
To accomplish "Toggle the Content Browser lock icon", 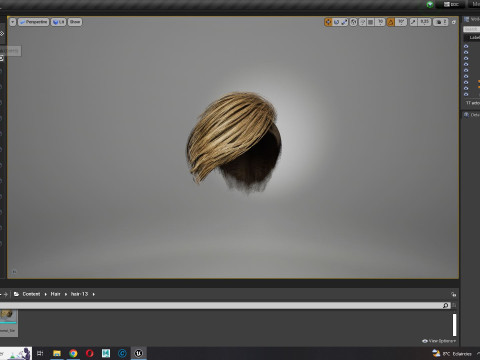I will click(x=453, y=294).
